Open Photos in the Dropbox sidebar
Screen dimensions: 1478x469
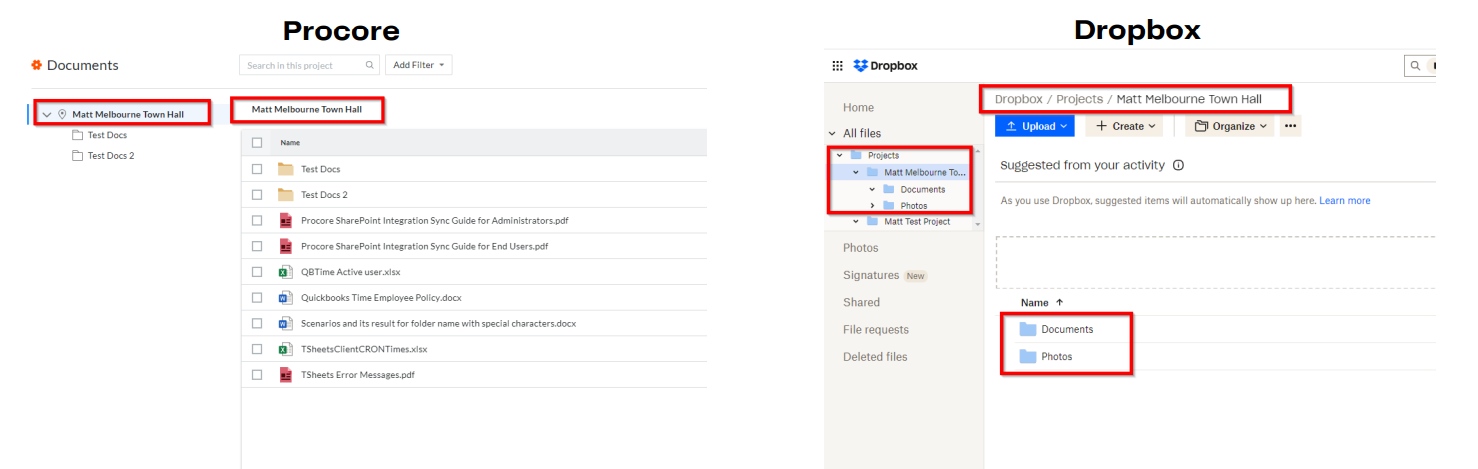click(x=860, y=247)
